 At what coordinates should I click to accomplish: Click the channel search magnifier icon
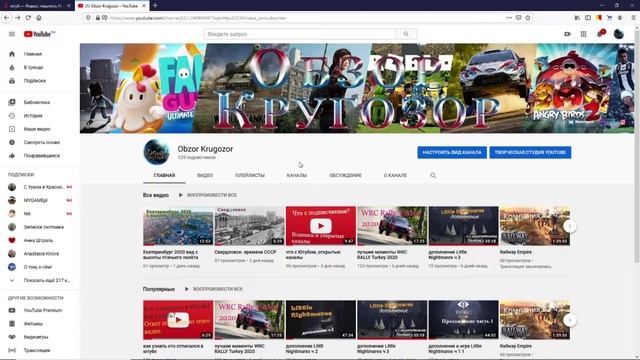point(433,175)
